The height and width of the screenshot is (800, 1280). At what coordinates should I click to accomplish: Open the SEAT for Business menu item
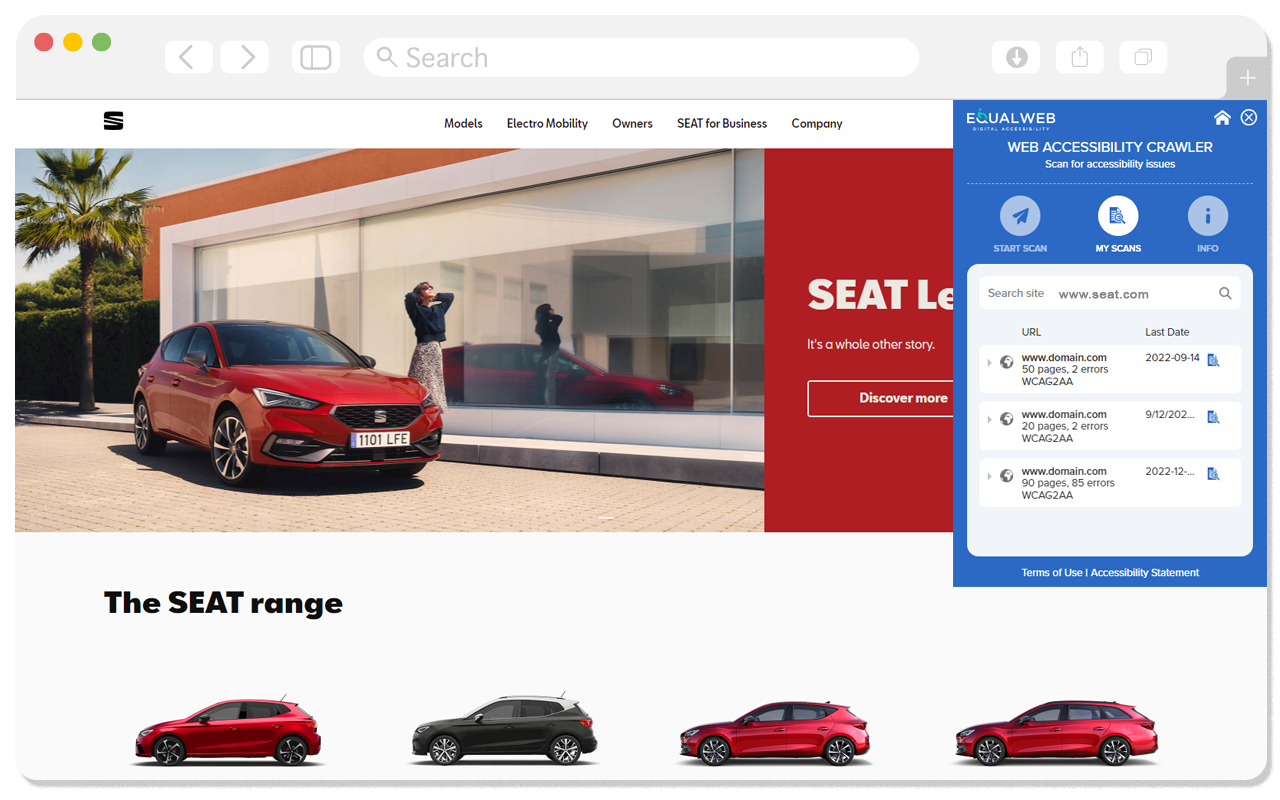[x=722, y=124]
